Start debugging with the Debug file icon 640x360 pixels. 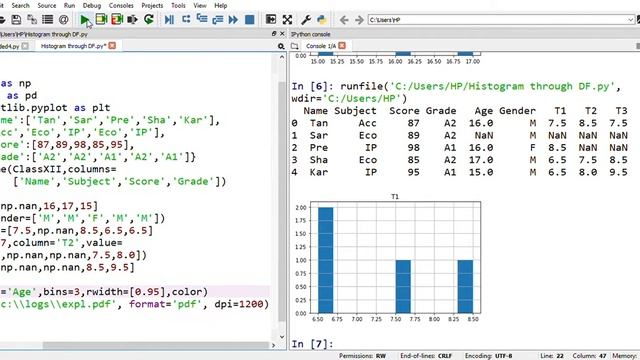(x=169, y=19)
